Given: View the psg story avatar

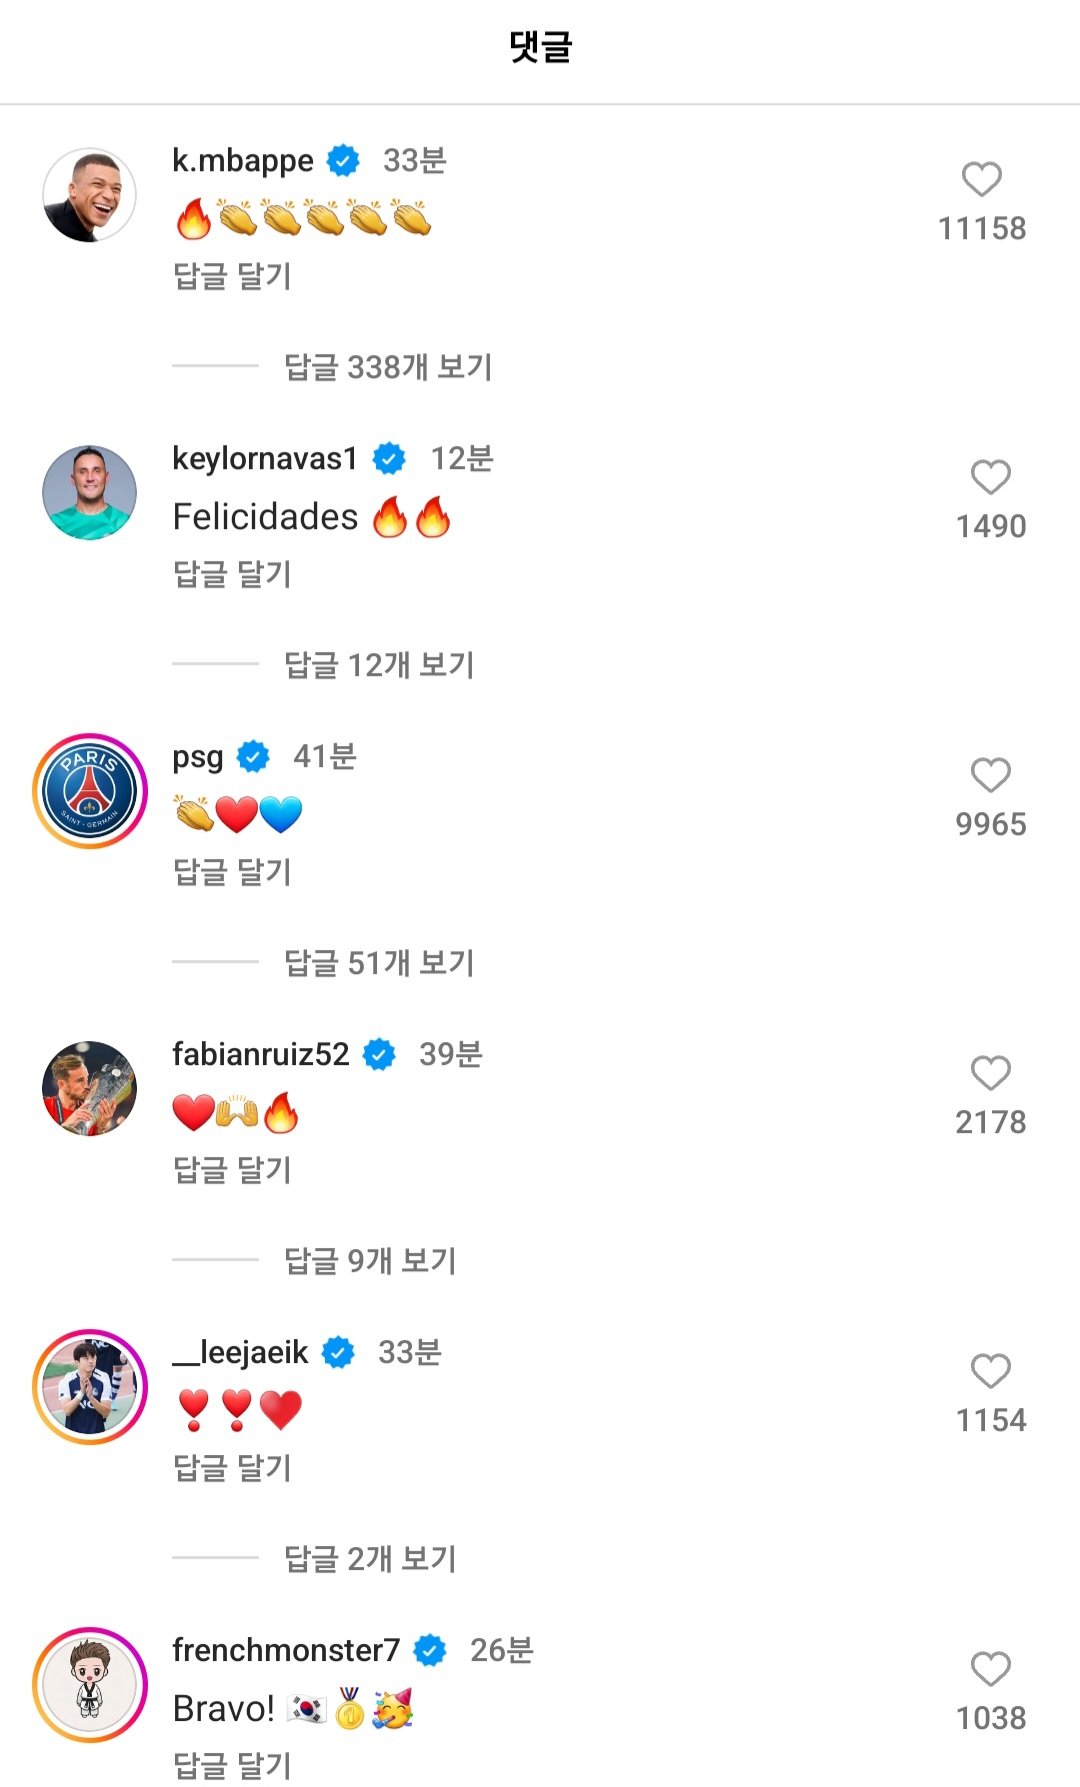Looking at the screenshot, I should pyautogui.click(x=90, y=791).
